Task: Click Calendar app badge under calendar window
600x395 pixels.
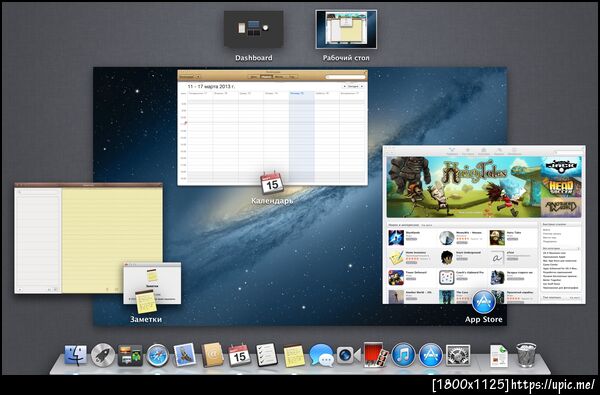Action: coord(272,183)
